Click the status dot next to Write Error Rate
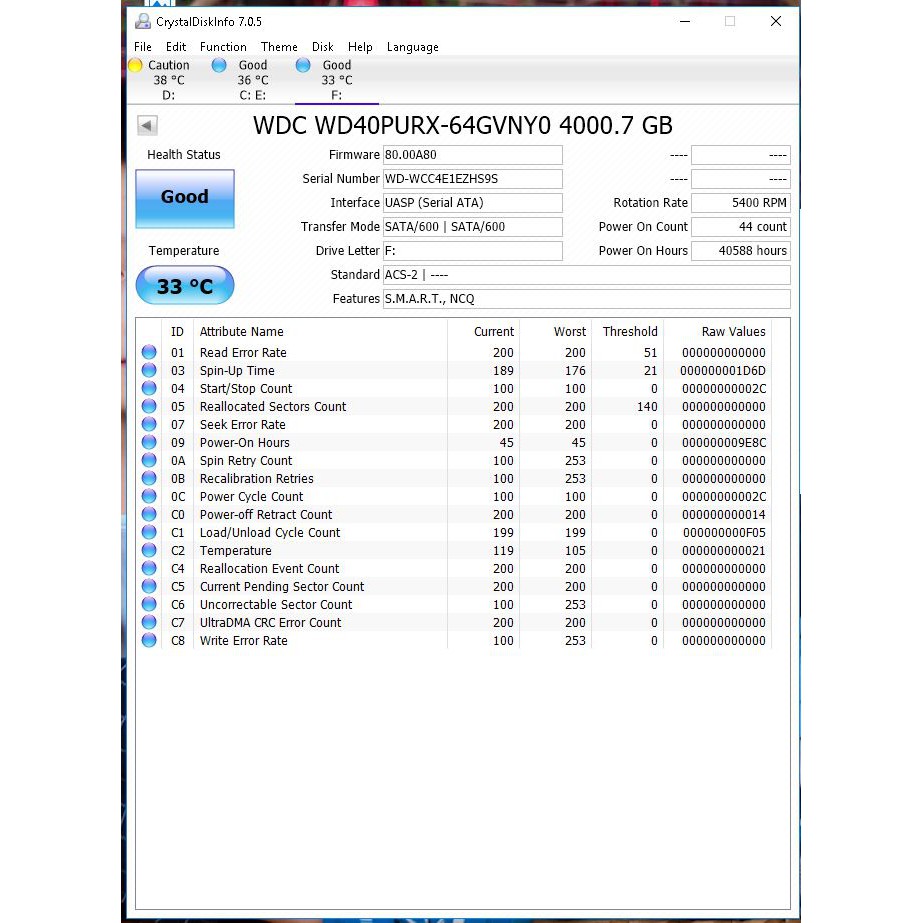 click(148, 640)
